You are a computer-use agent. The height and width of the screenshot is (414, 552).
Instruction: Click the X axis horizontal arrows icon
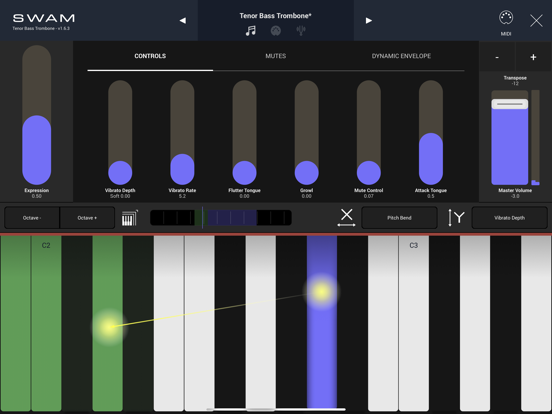(x=346, y=218)
